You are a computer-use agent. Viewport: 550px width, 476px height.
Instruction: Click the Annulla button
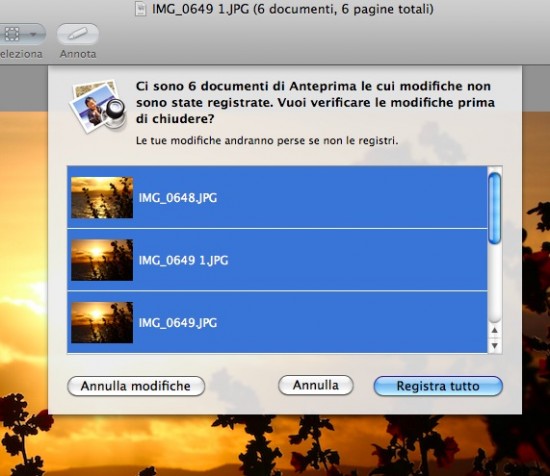[x=316, y=385]
